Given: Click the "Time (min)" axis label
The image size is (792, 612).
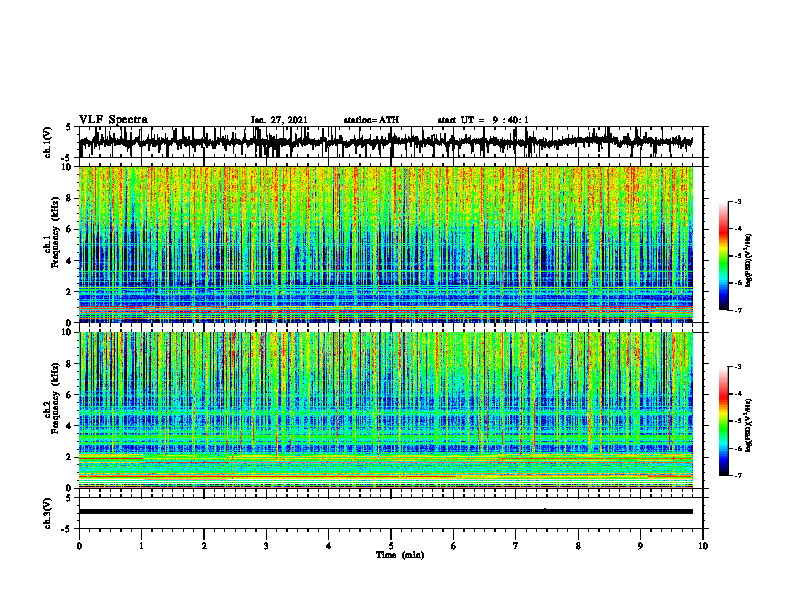Looking at the screenshot, I should tap(400, 555).
